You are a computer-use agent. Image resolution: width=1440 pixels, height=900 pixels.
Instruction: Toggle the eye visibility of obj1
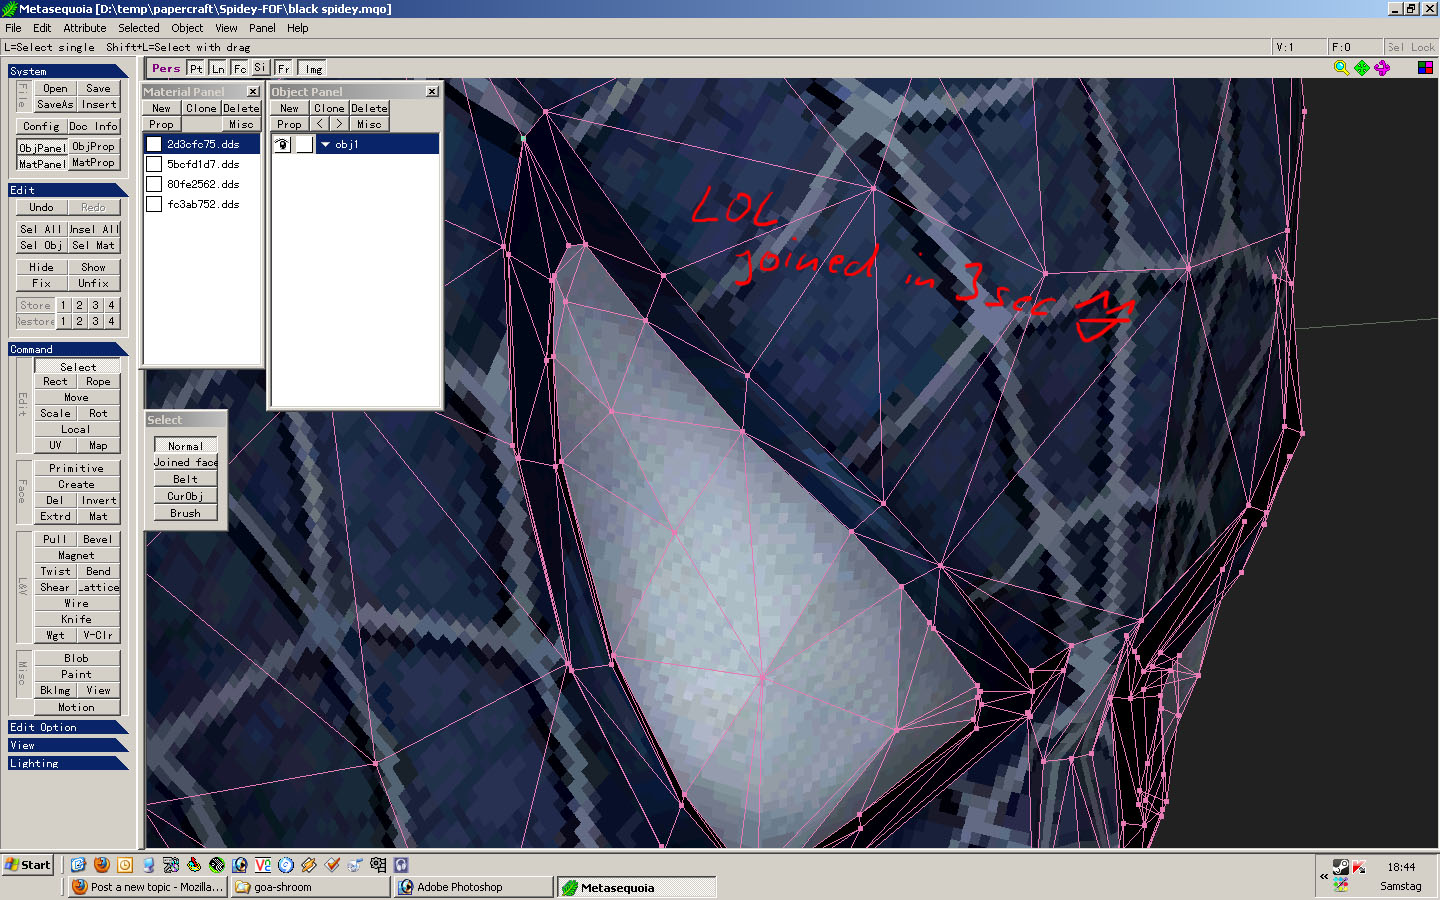pos(283,145)
